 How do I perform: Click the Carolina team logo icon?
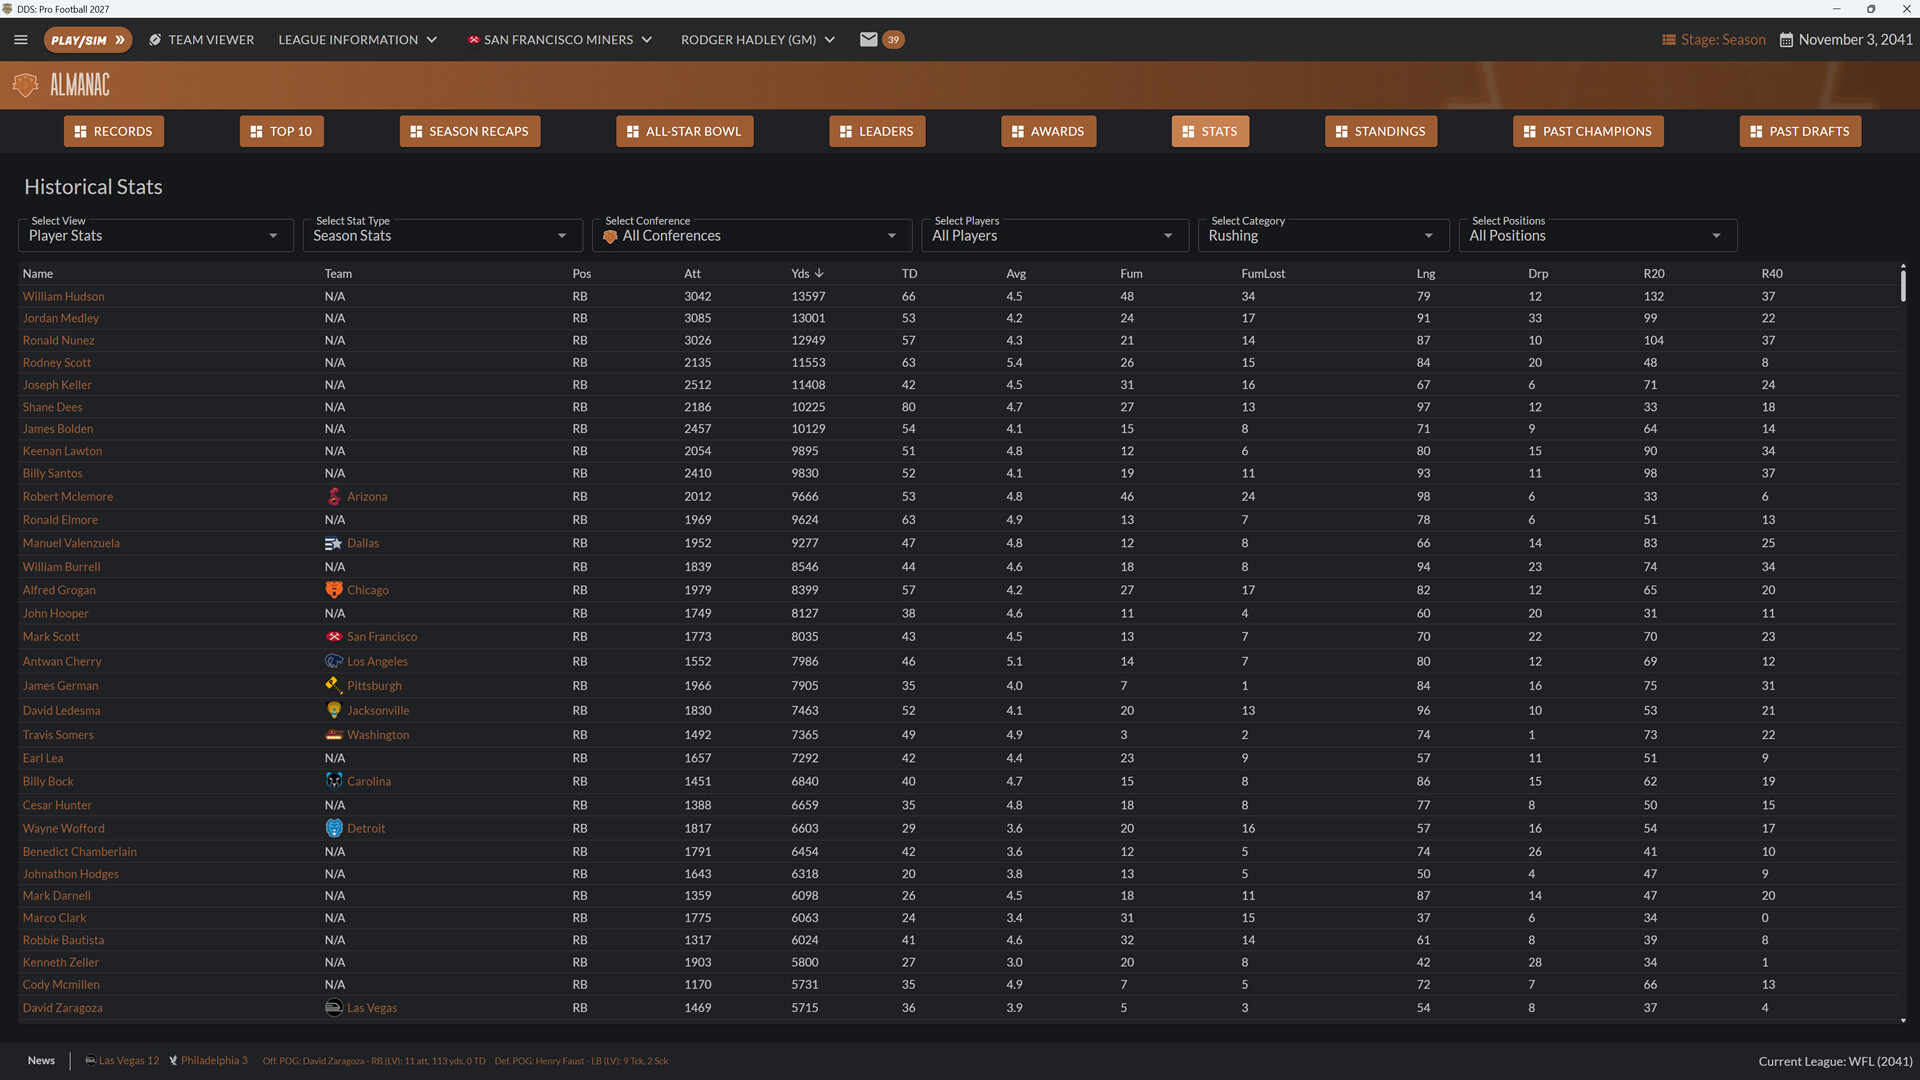pos(334,781)
